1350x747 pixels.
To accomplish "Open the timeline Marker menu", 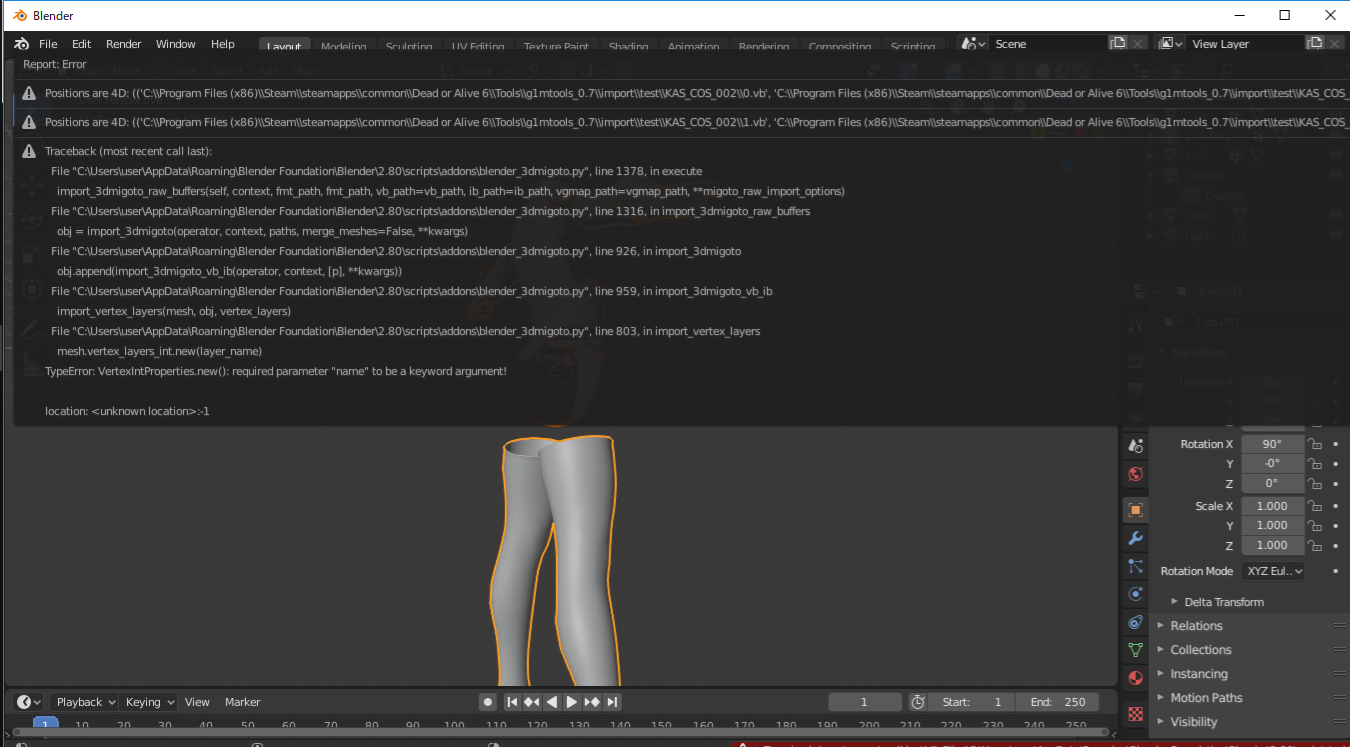I will pos(242,702).
